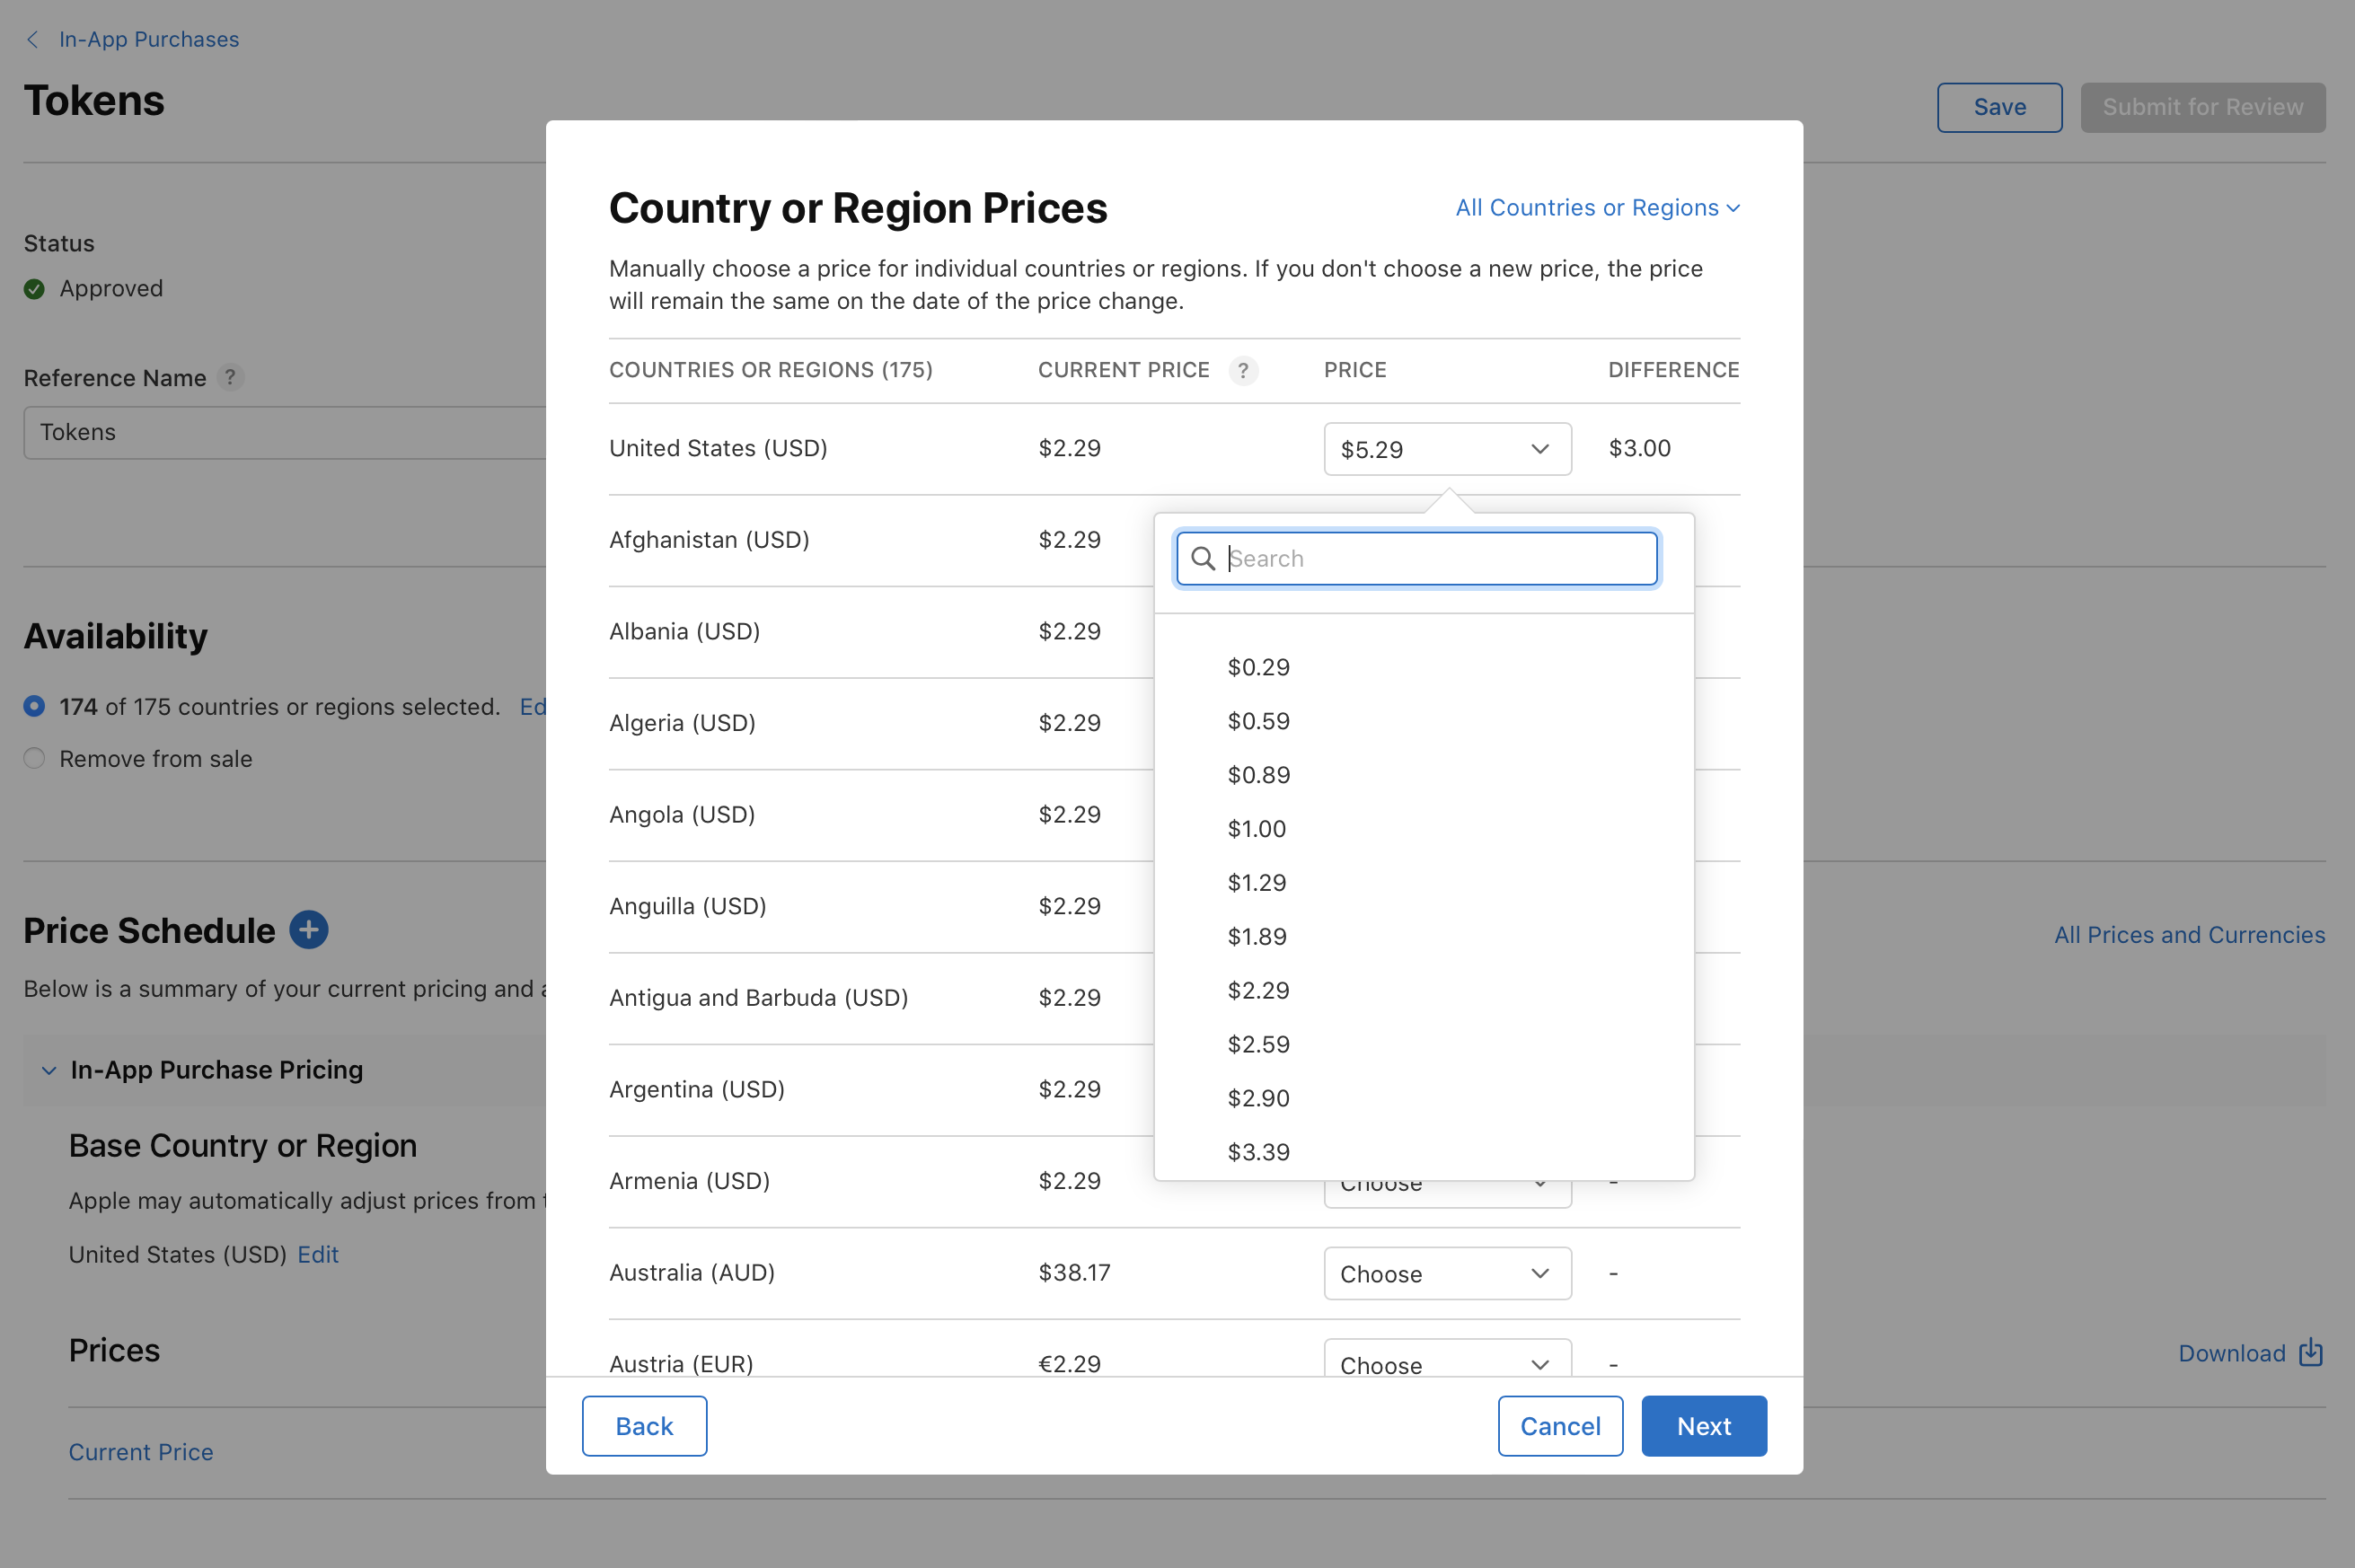Viewport: 2355px width, 1568px height.
Task: Select $1.29 from the price list
Action: [1258, 882]
